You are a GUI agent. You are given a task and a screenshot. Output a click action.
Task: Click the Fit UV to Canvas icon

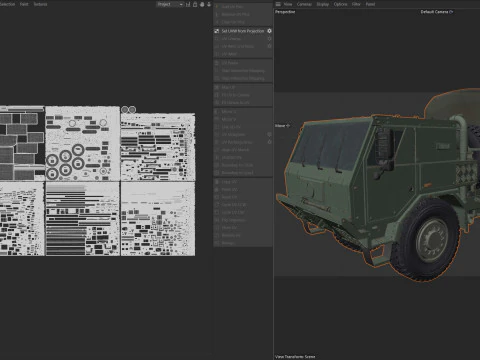pyautogui.click(x=216, y=95)
